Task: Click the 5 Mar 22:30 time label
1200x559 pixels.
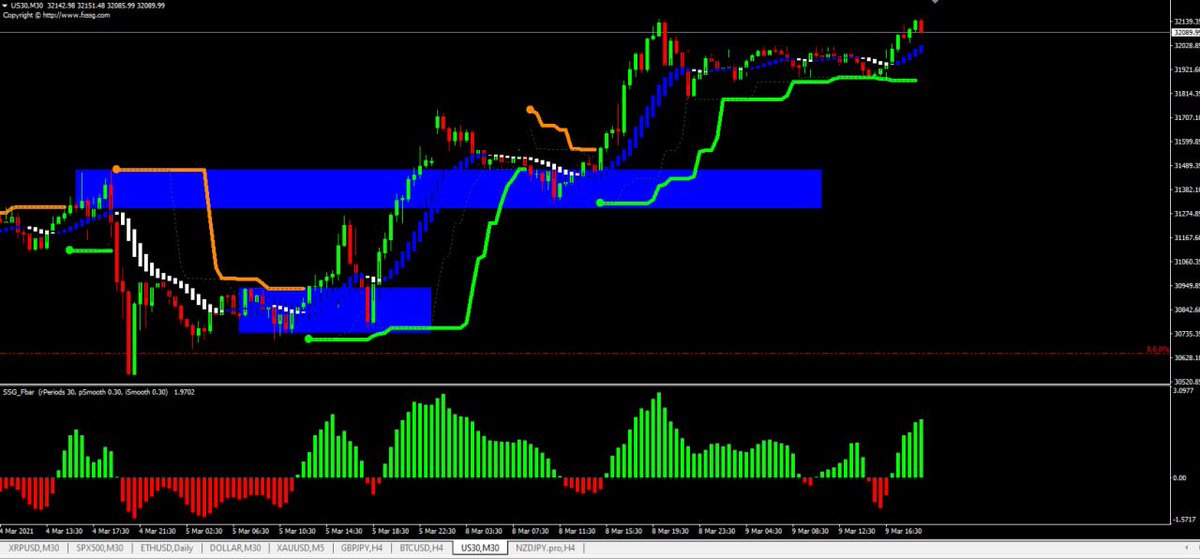Action: (x=437, y=531)
